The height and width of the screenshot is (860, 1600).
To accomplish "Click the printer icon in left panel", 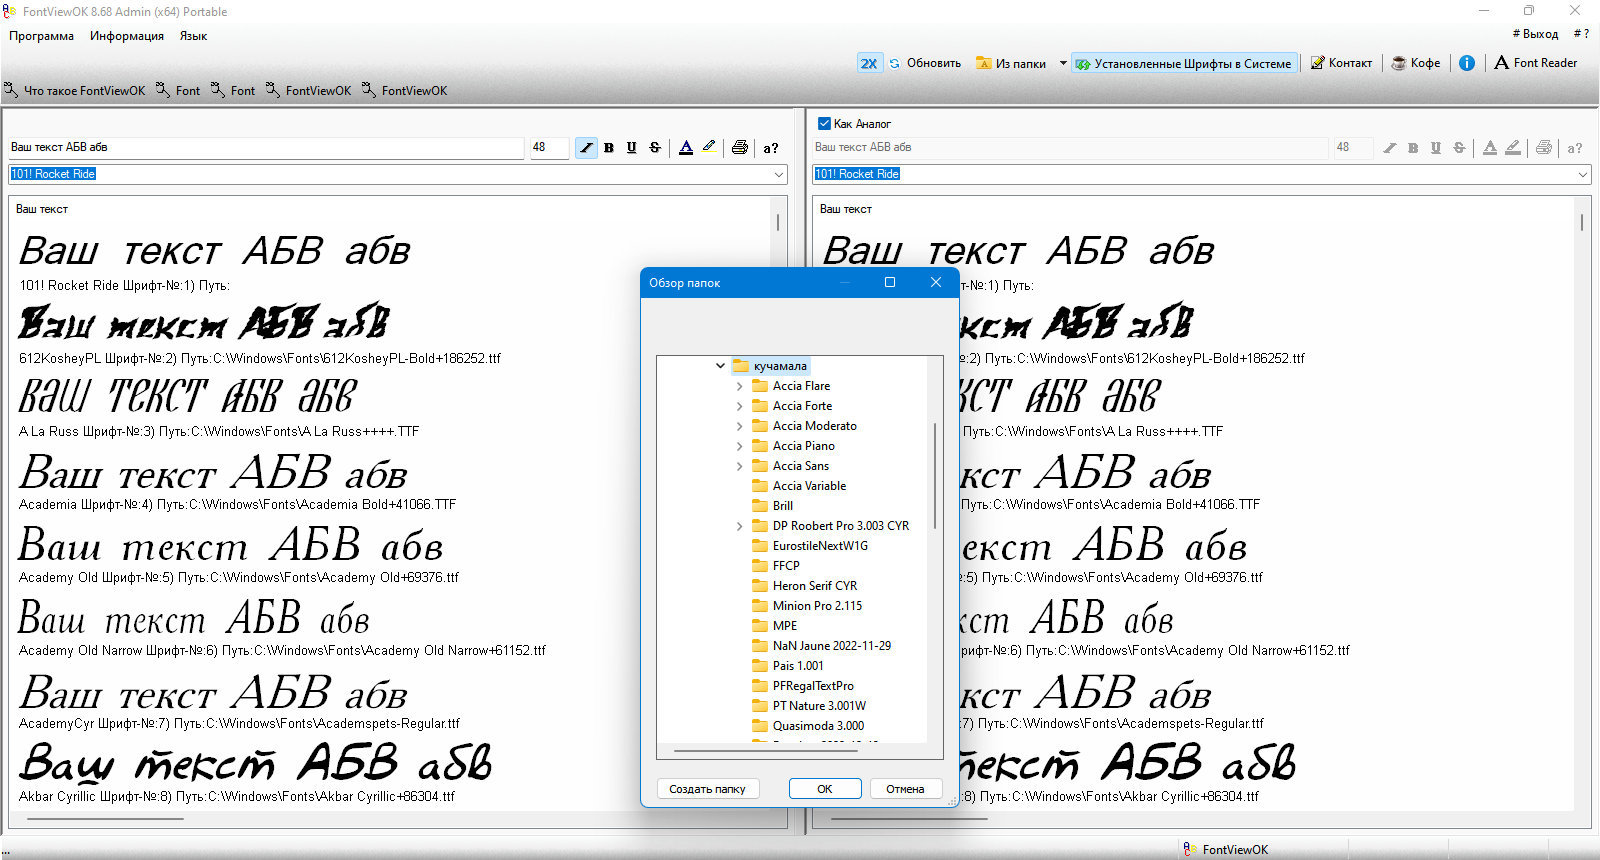I will point(740,148).
